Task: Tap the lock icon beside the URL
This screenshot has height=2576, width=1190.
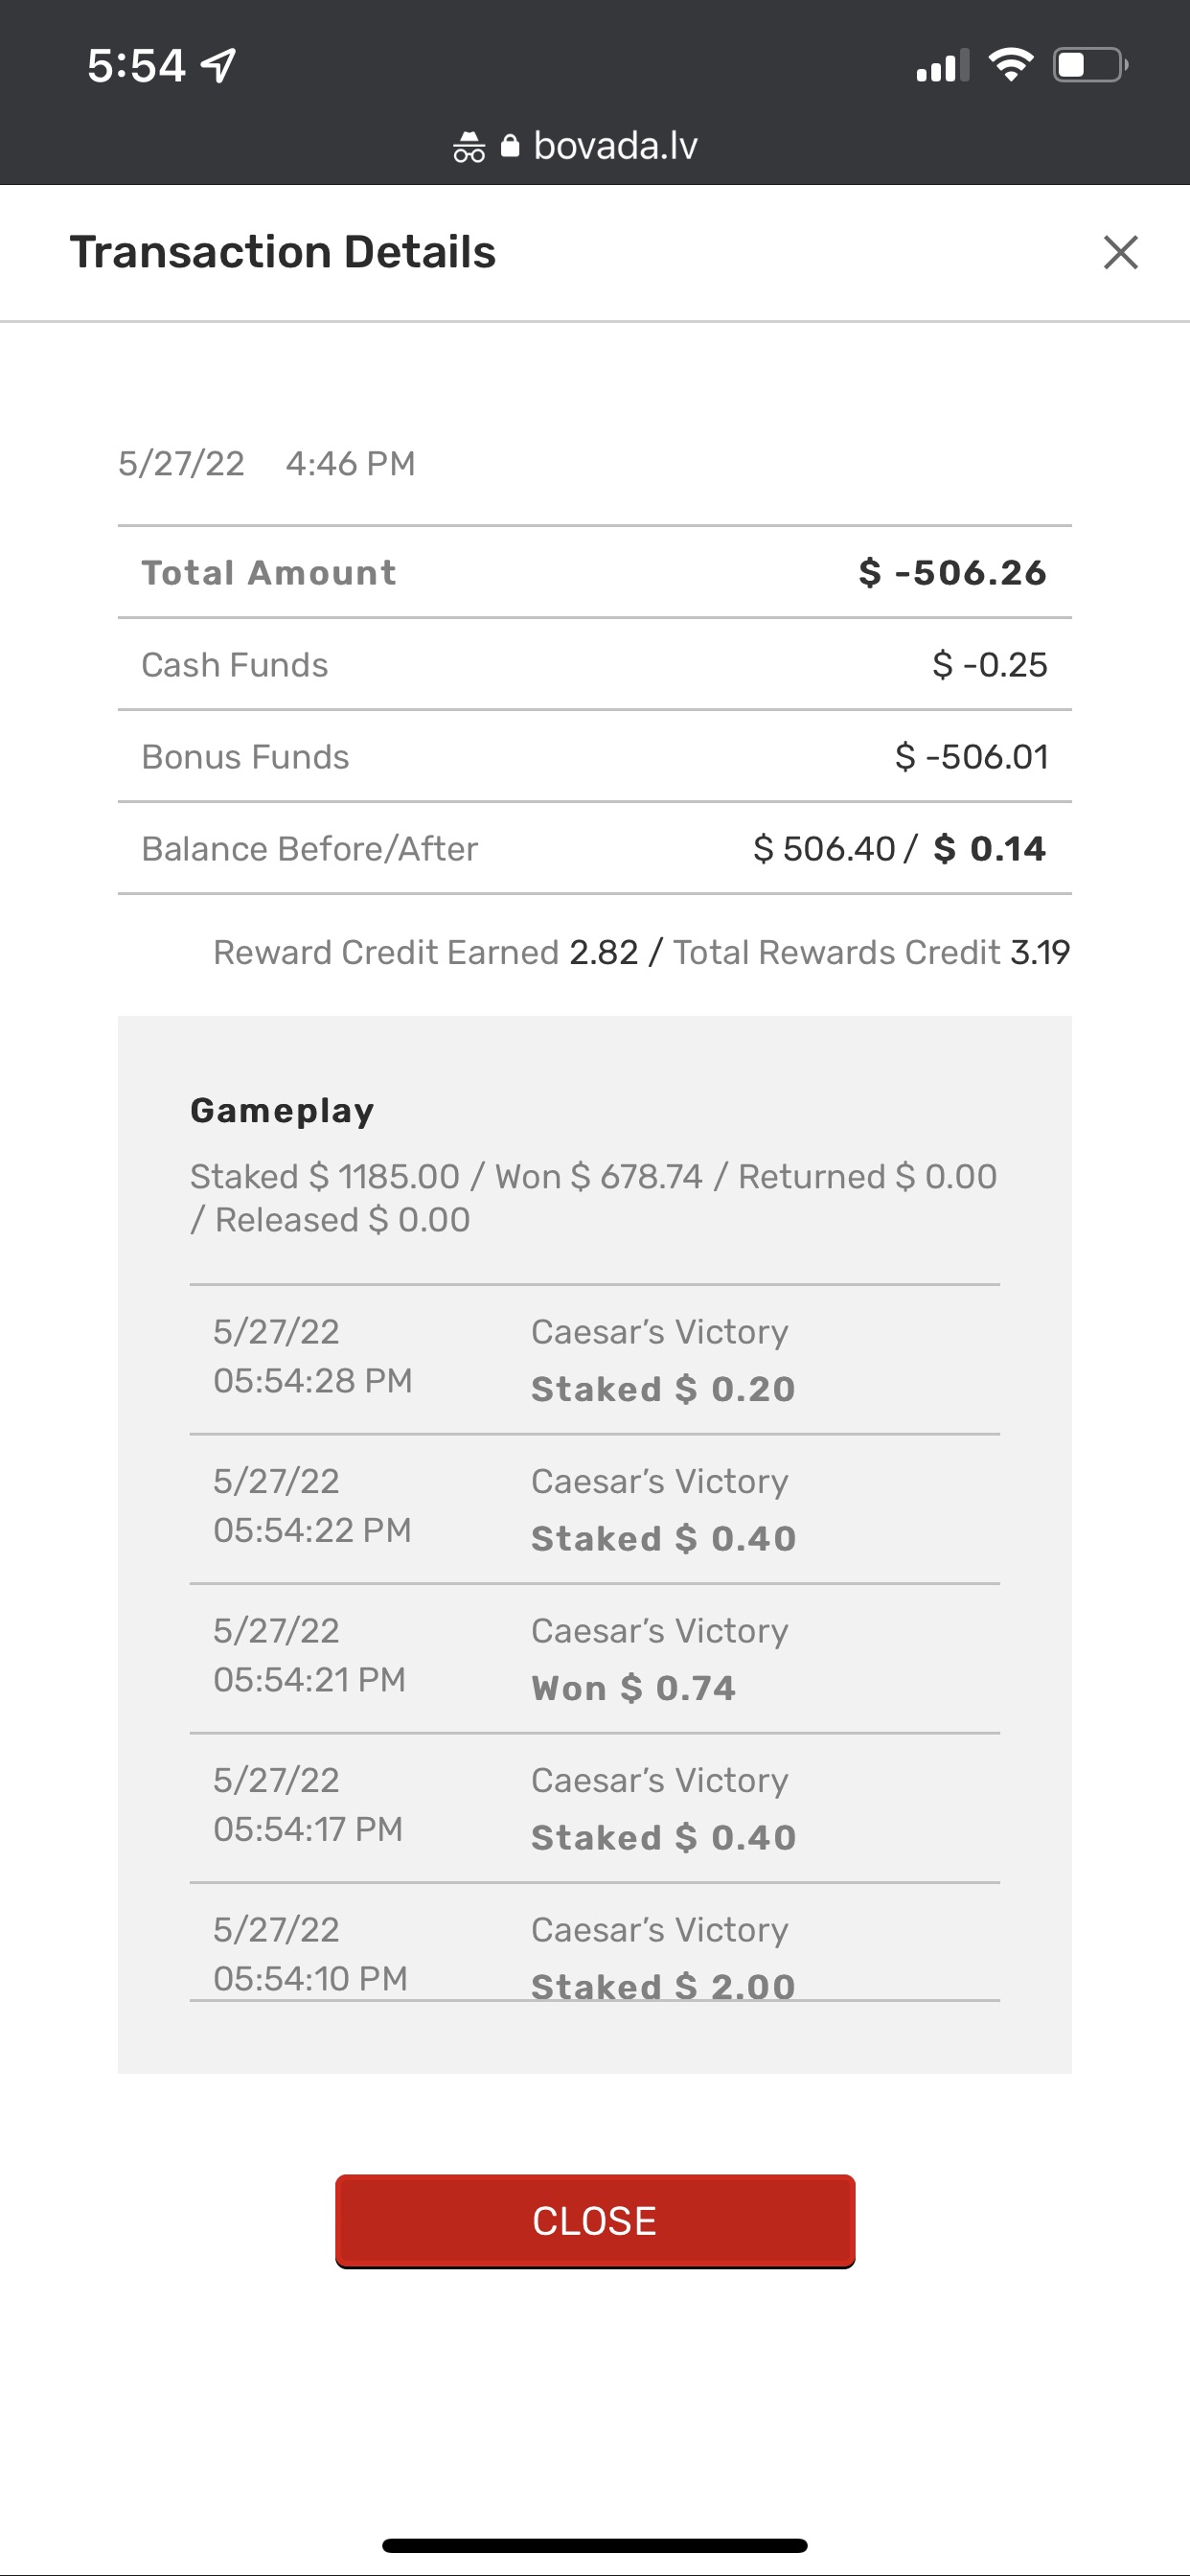Action: click(510, 146)
